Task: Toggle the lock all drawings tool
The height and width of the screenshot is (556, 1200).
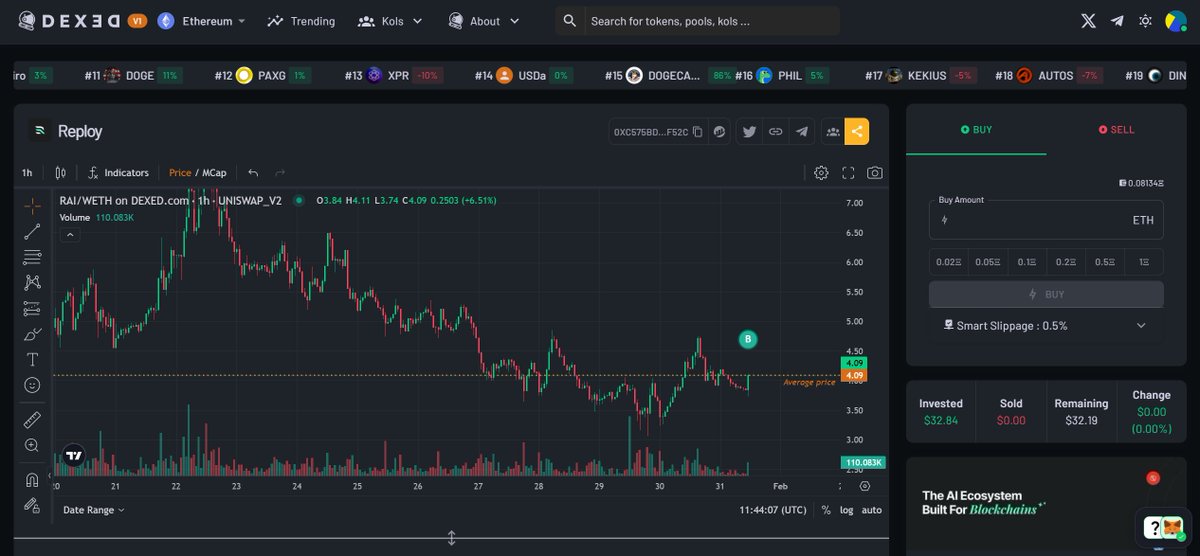Action: click(33, 505)
